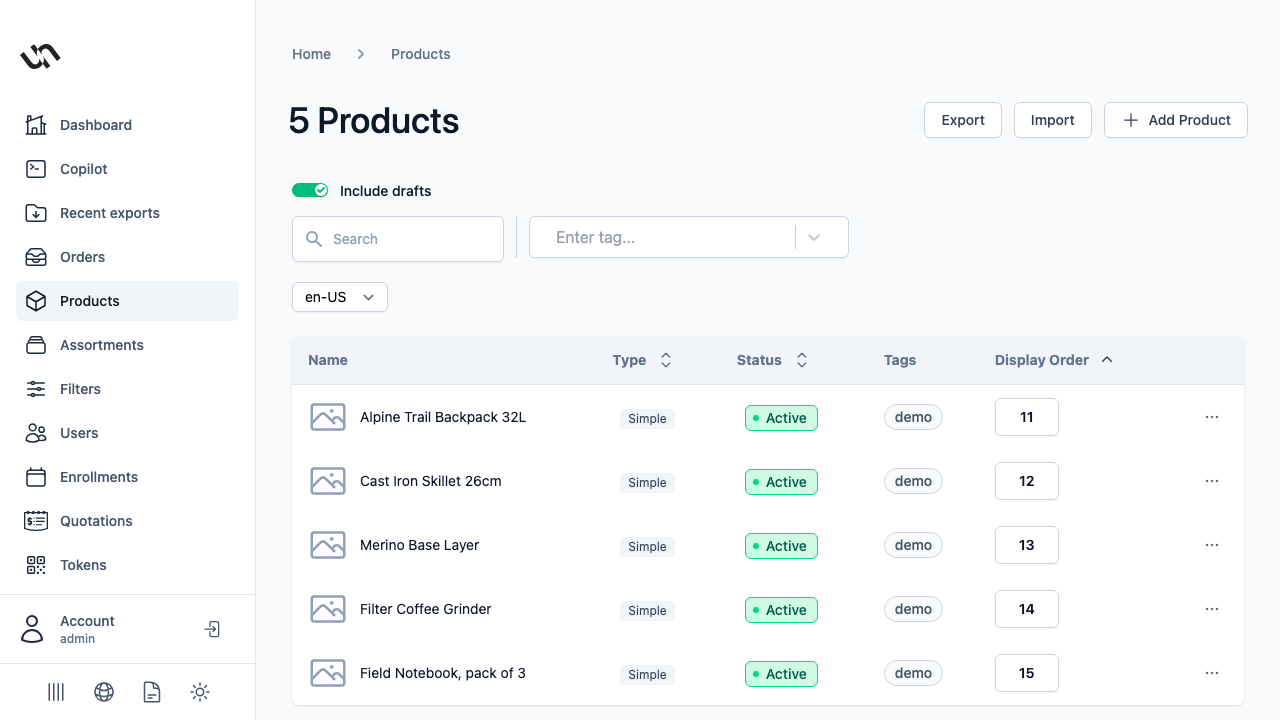The width and height of the screenshot is (1280, 720).
Task: Go to Home breadcrumb link
Action: pyautogui.click(x=311, y=54)
